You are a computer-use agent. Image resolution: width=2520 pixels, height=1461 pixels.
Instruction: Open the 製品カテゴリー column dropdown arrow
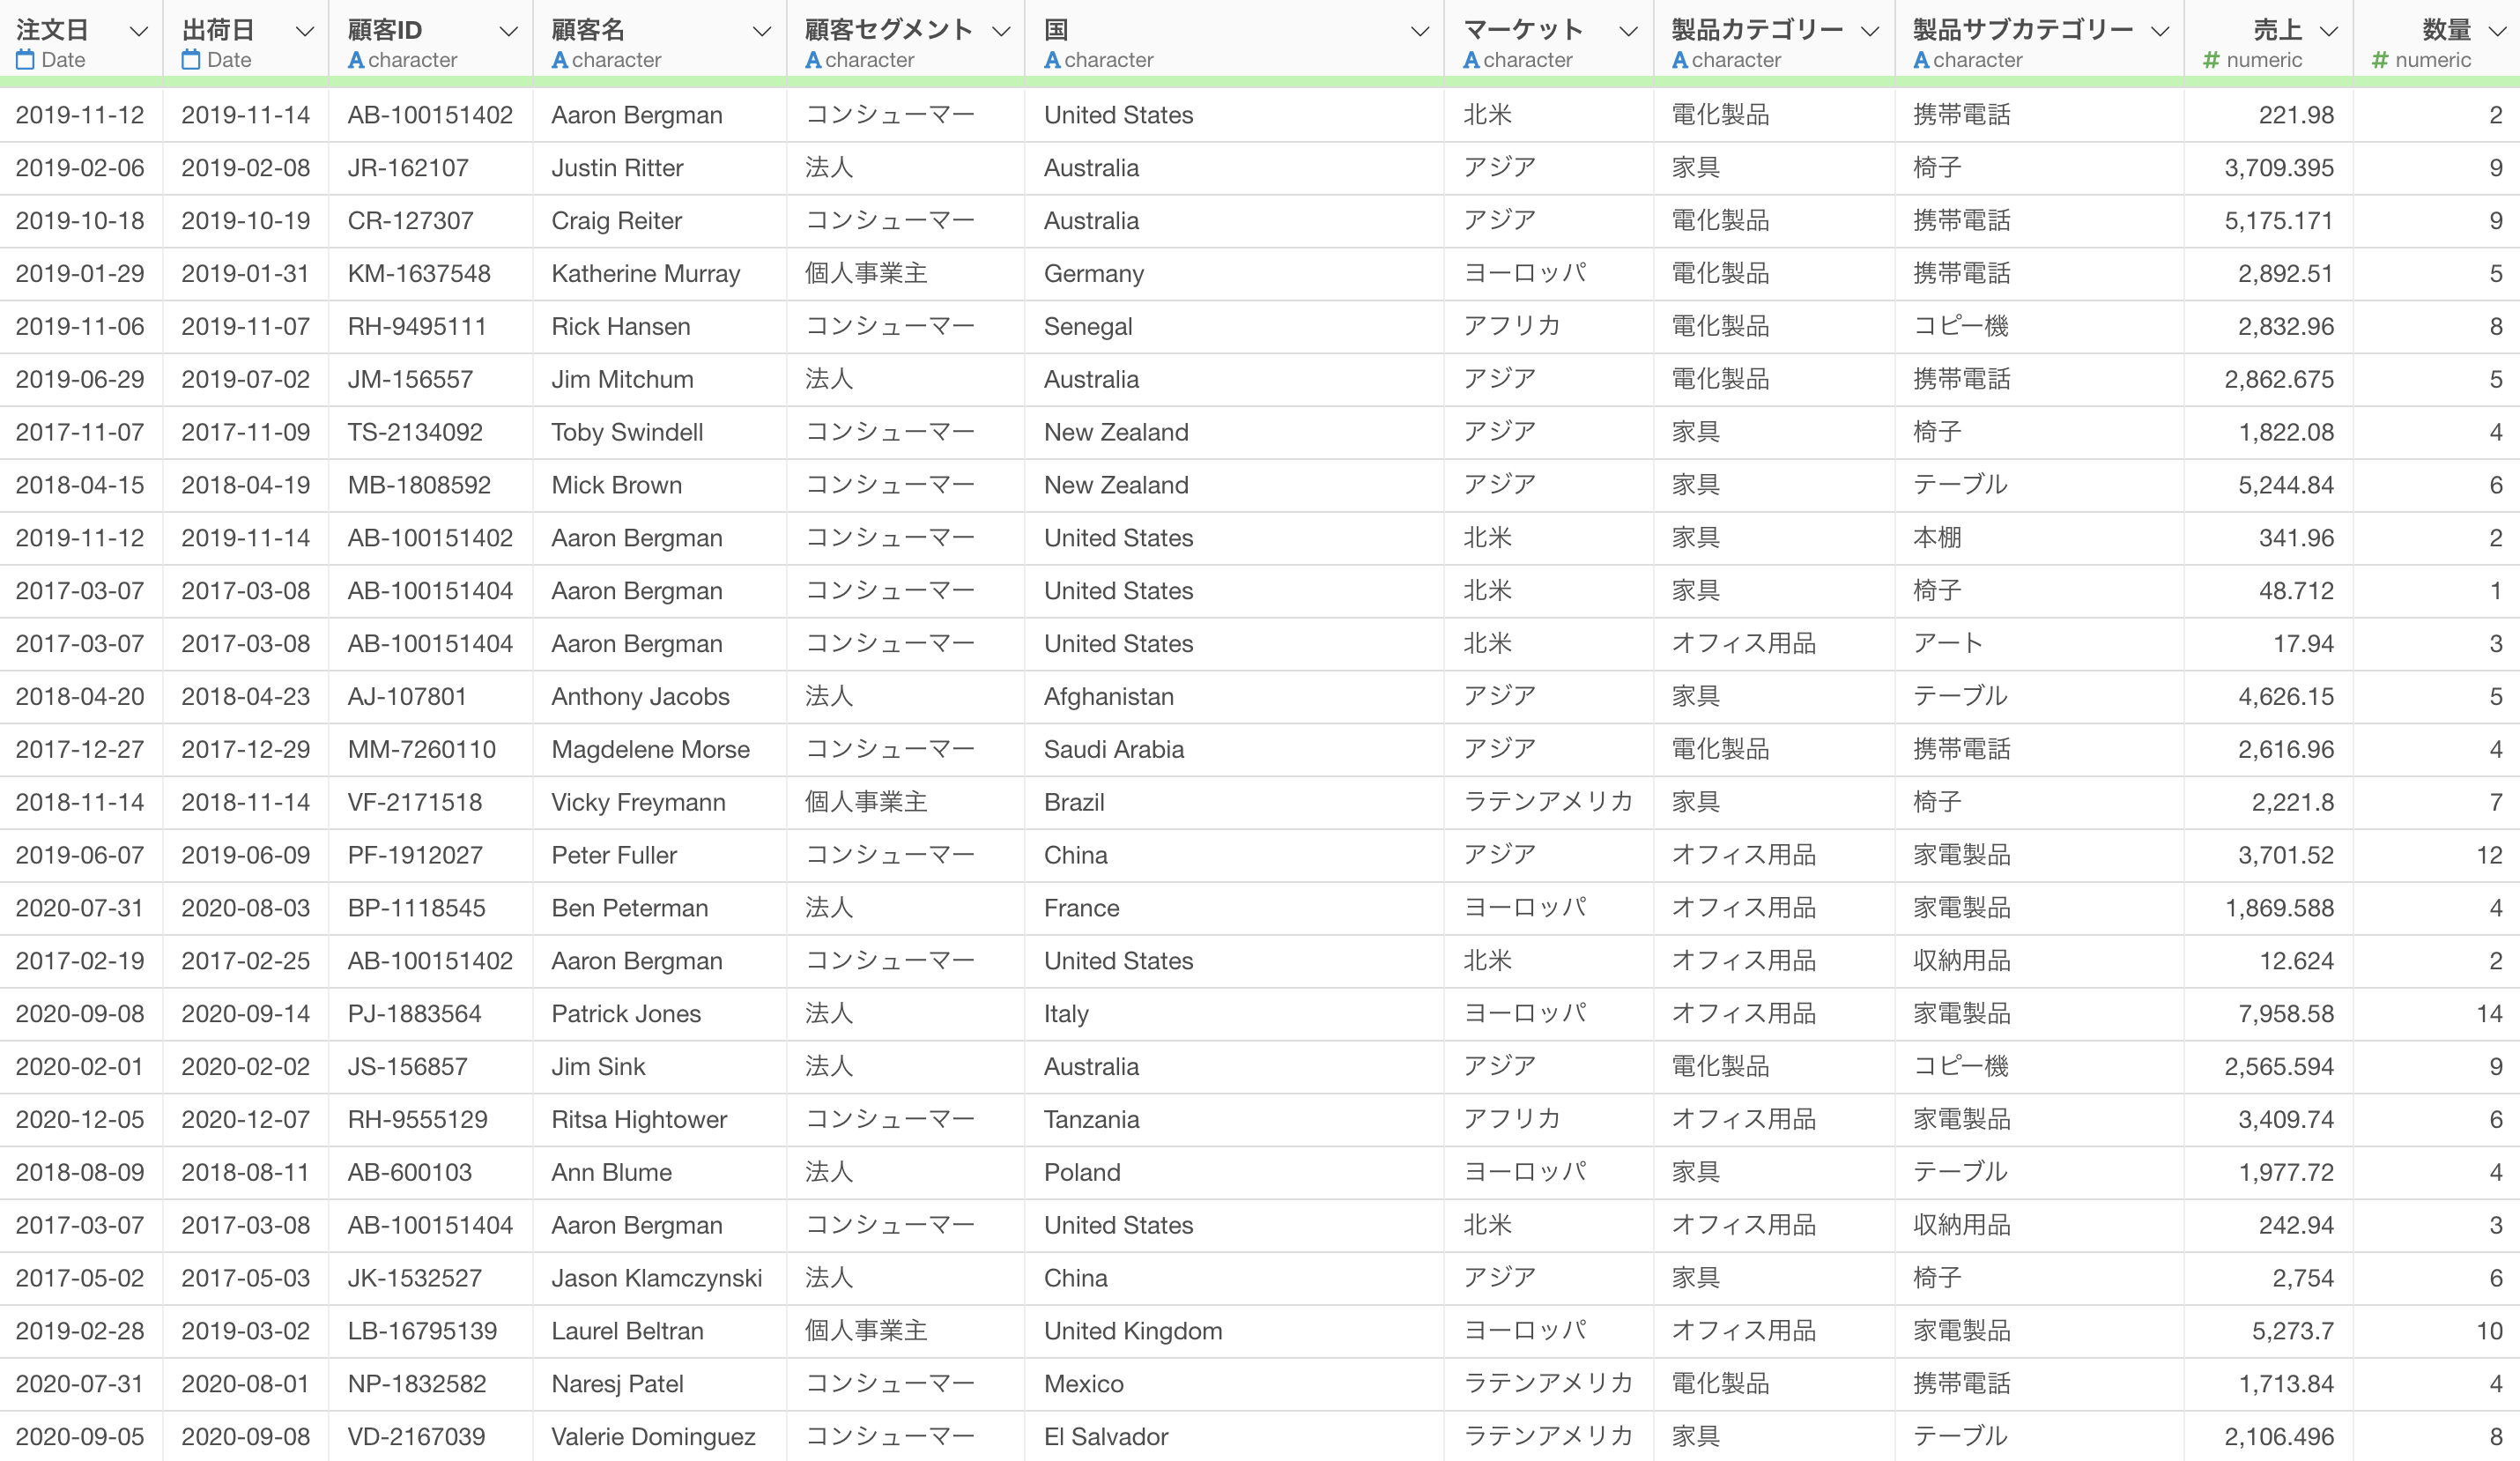[1870, 32]
